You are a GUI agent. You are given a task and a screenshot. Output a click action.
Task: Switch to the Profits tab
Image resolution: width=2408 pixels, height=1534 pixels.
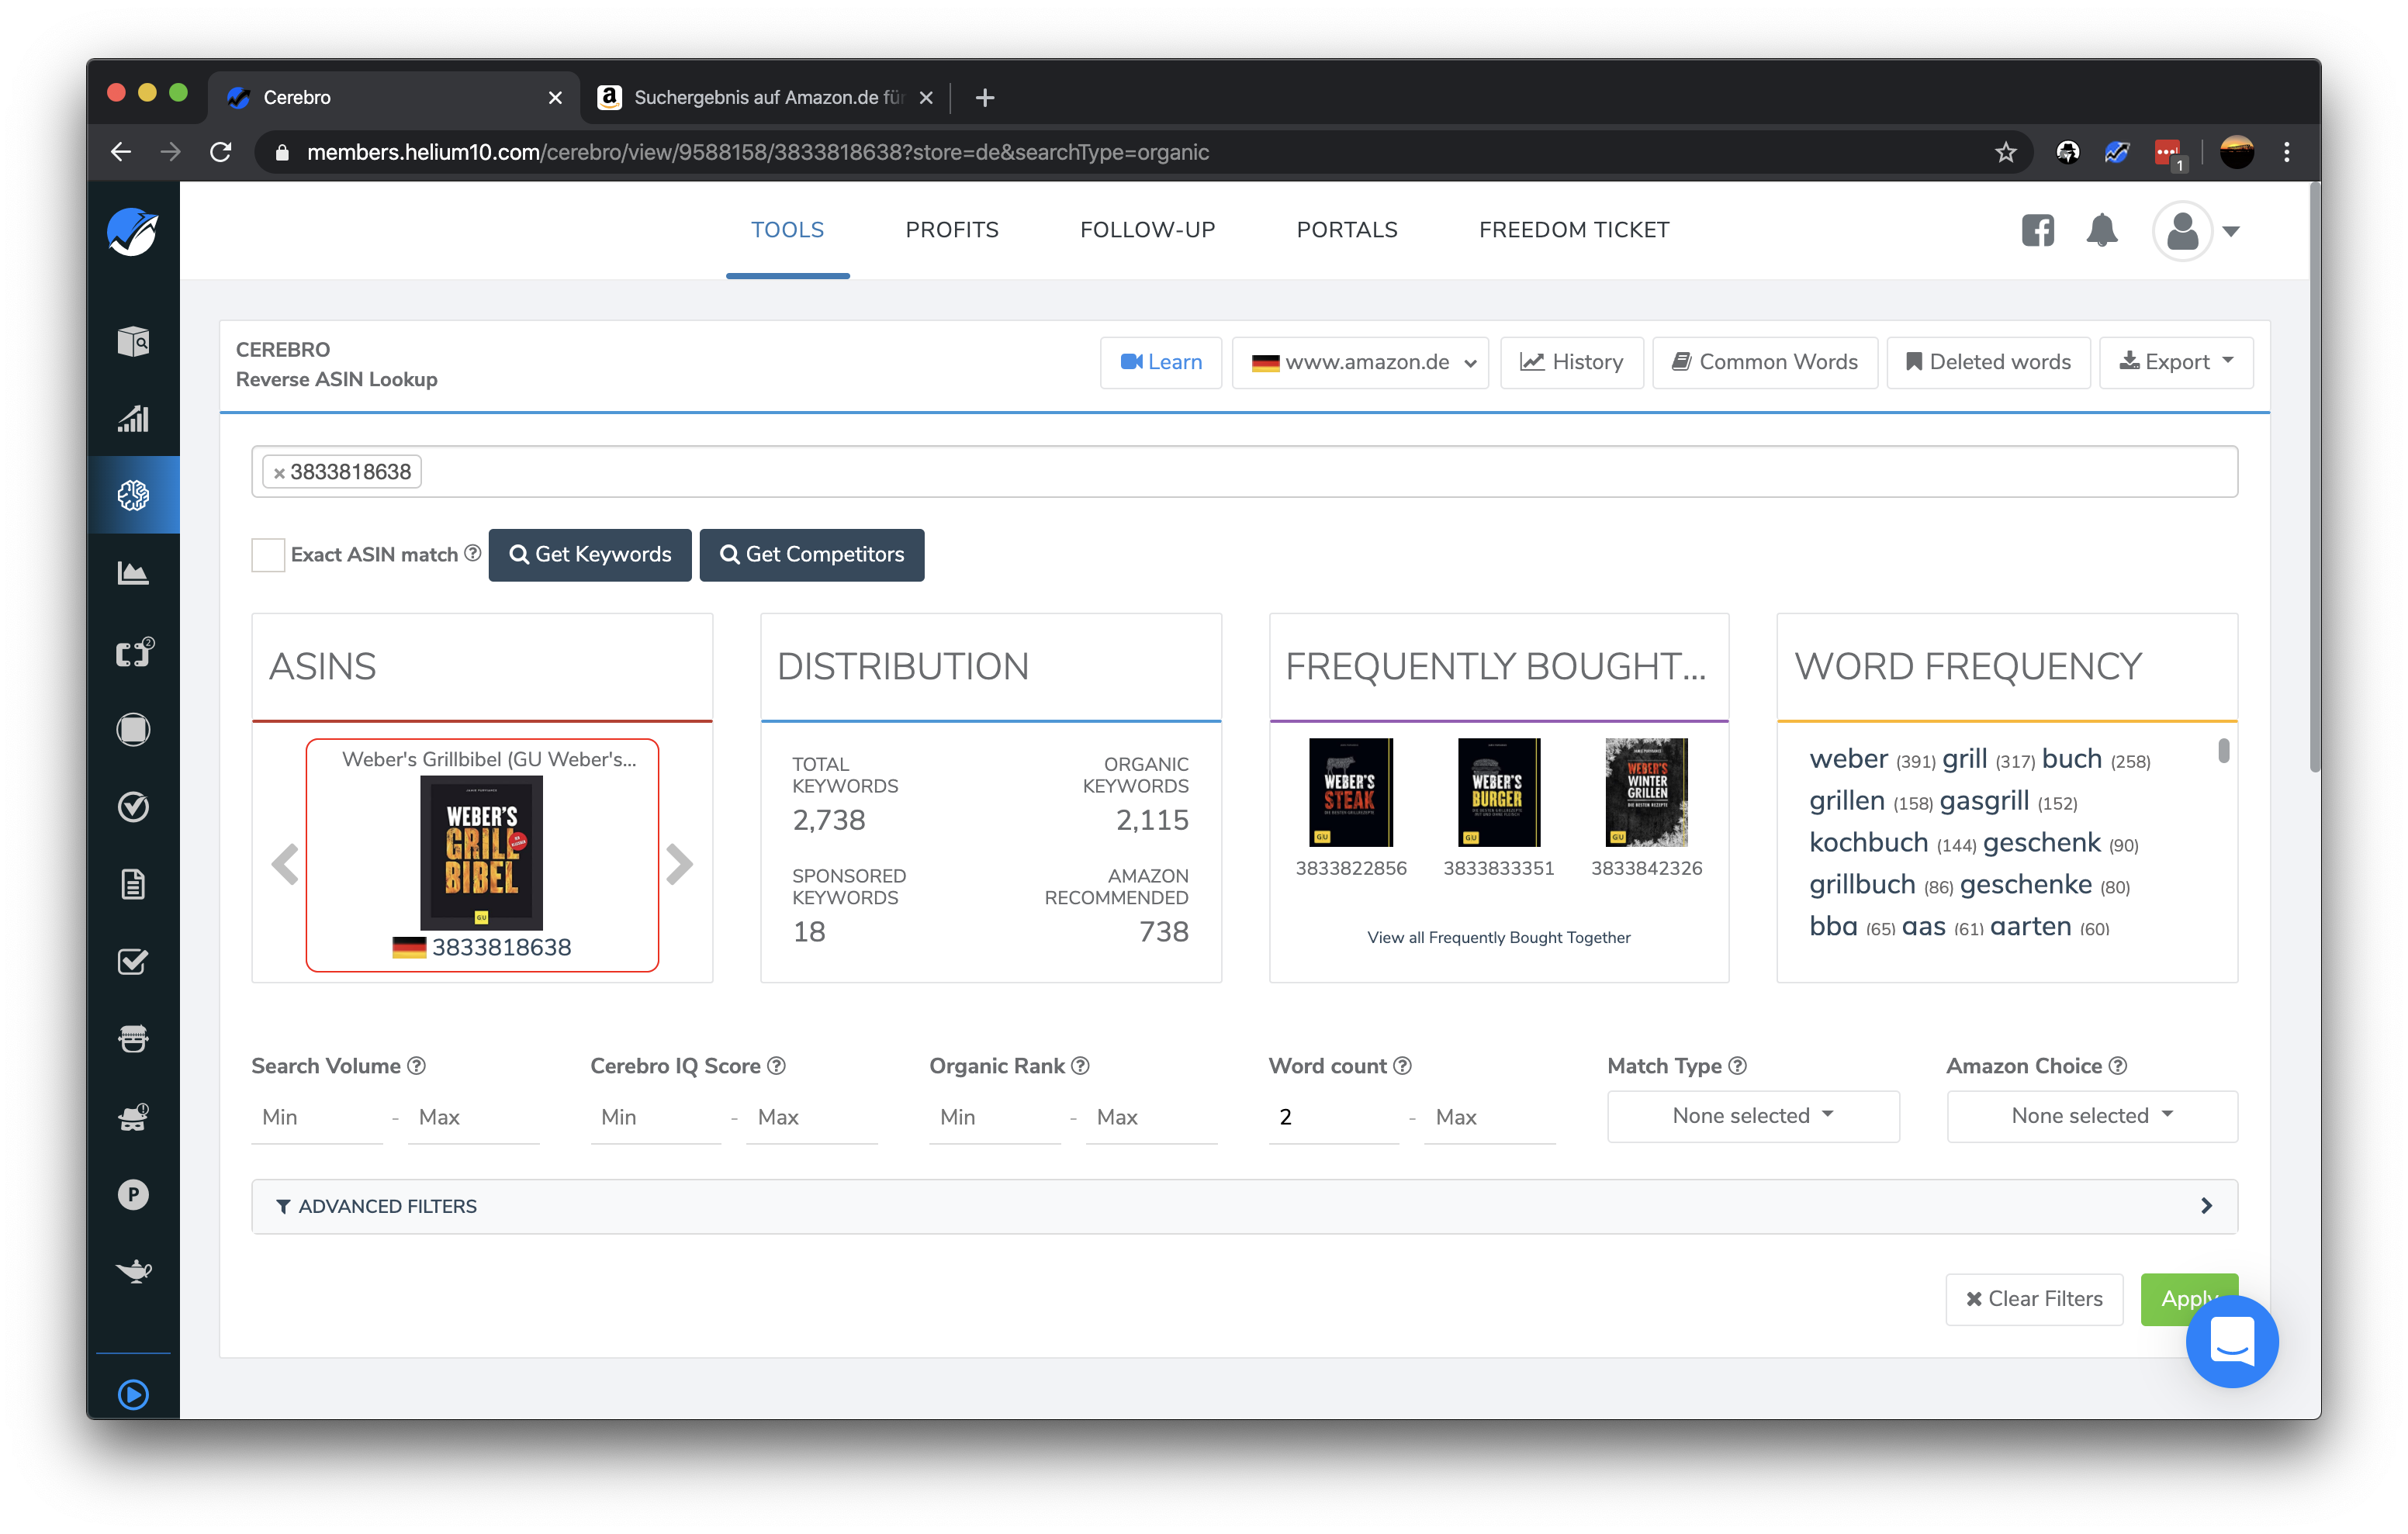pyautogui.click(x=951, y=230)
